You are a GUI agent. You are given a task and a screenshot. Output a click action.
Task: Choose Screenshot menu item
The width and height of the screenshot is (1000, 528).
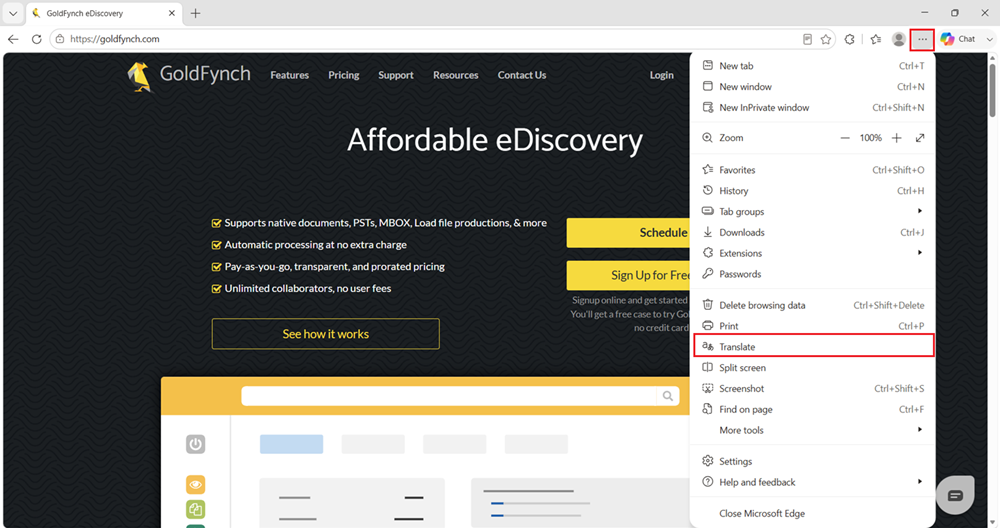tap(813, 388)
